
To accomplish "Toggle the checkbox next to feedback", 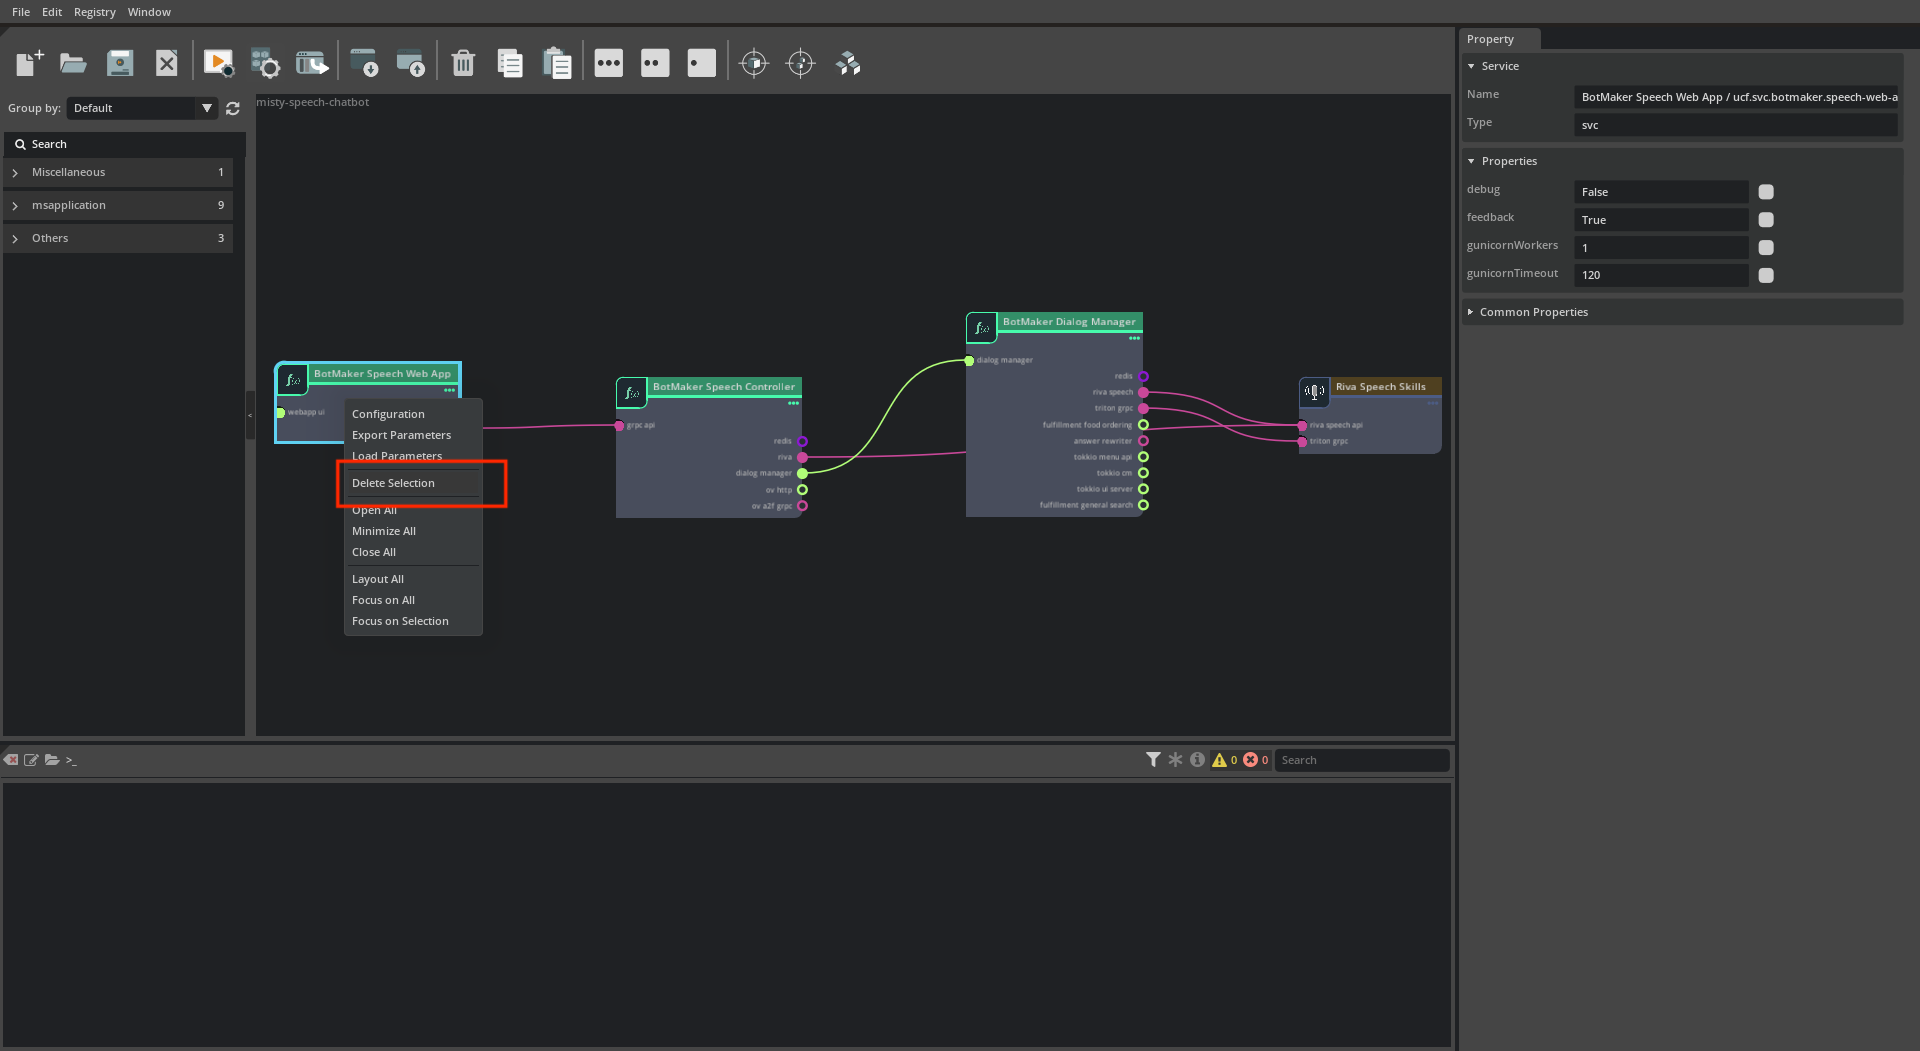I will (x=1766, y=220).
